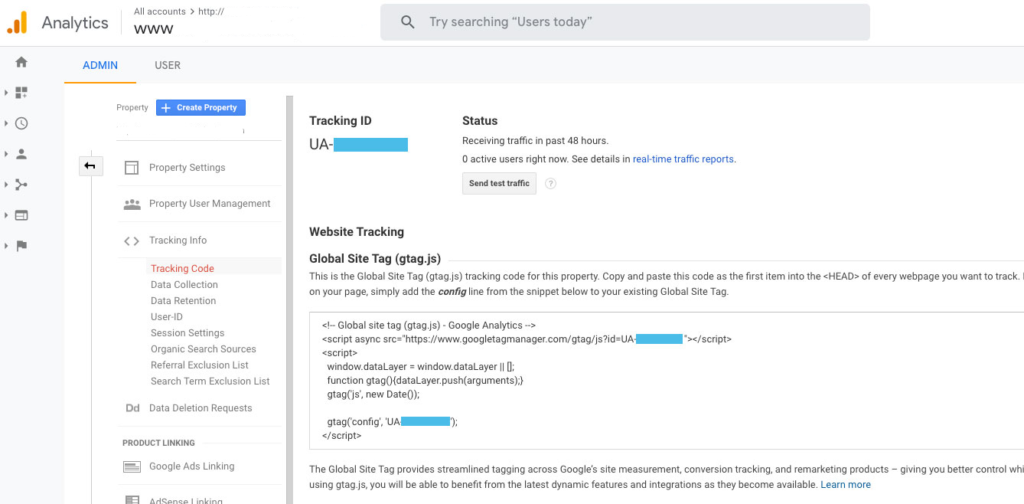
Task: Click the Dd Data Deletion Requests icon
Action: click(133, 408)
